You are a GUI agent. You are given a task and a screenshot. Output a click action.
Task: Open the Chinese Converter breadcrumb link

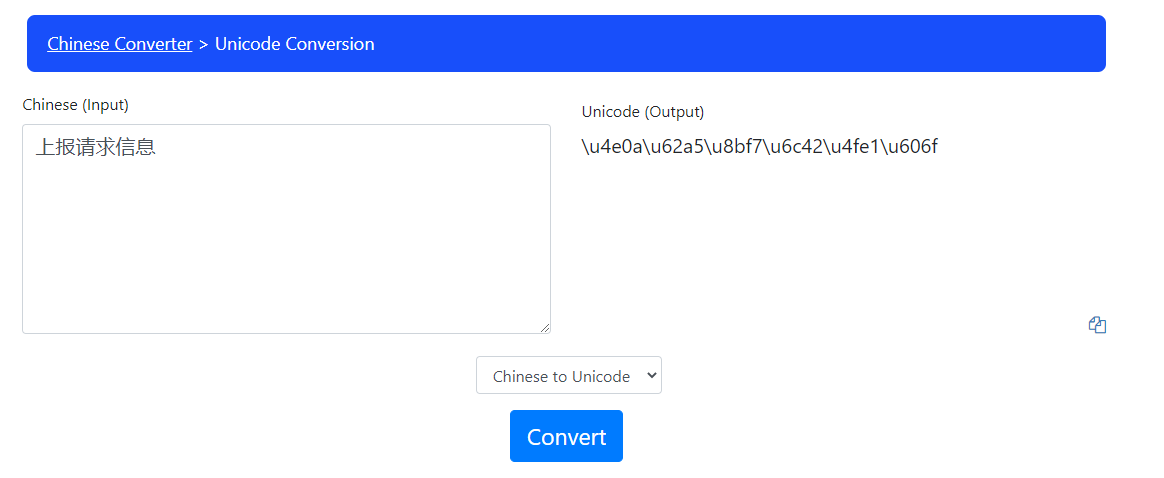click(x=119, y=44)
